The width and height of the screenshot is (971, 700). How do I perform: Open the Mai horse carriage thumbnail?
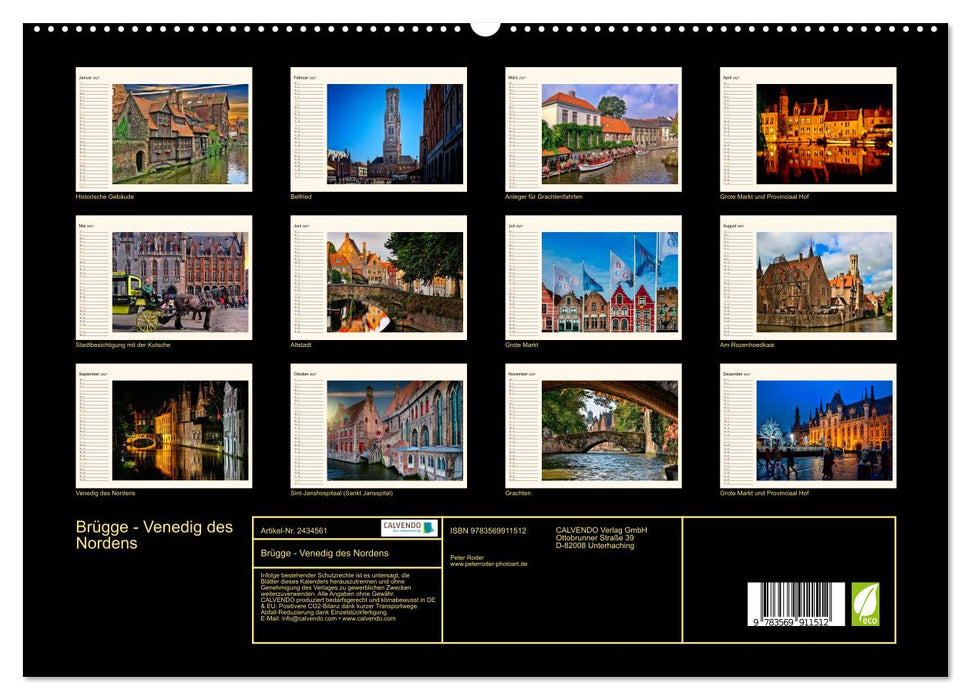coord(163,278)
